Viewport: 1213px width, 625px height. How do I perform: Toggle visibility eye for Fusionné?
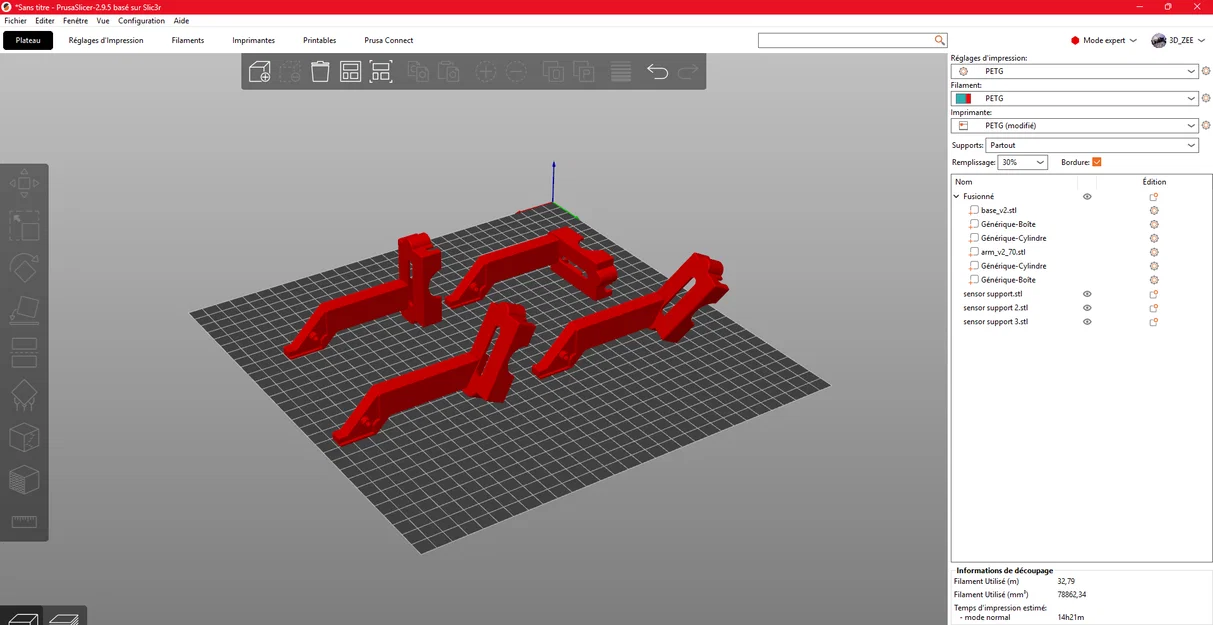click(1087, 197)
